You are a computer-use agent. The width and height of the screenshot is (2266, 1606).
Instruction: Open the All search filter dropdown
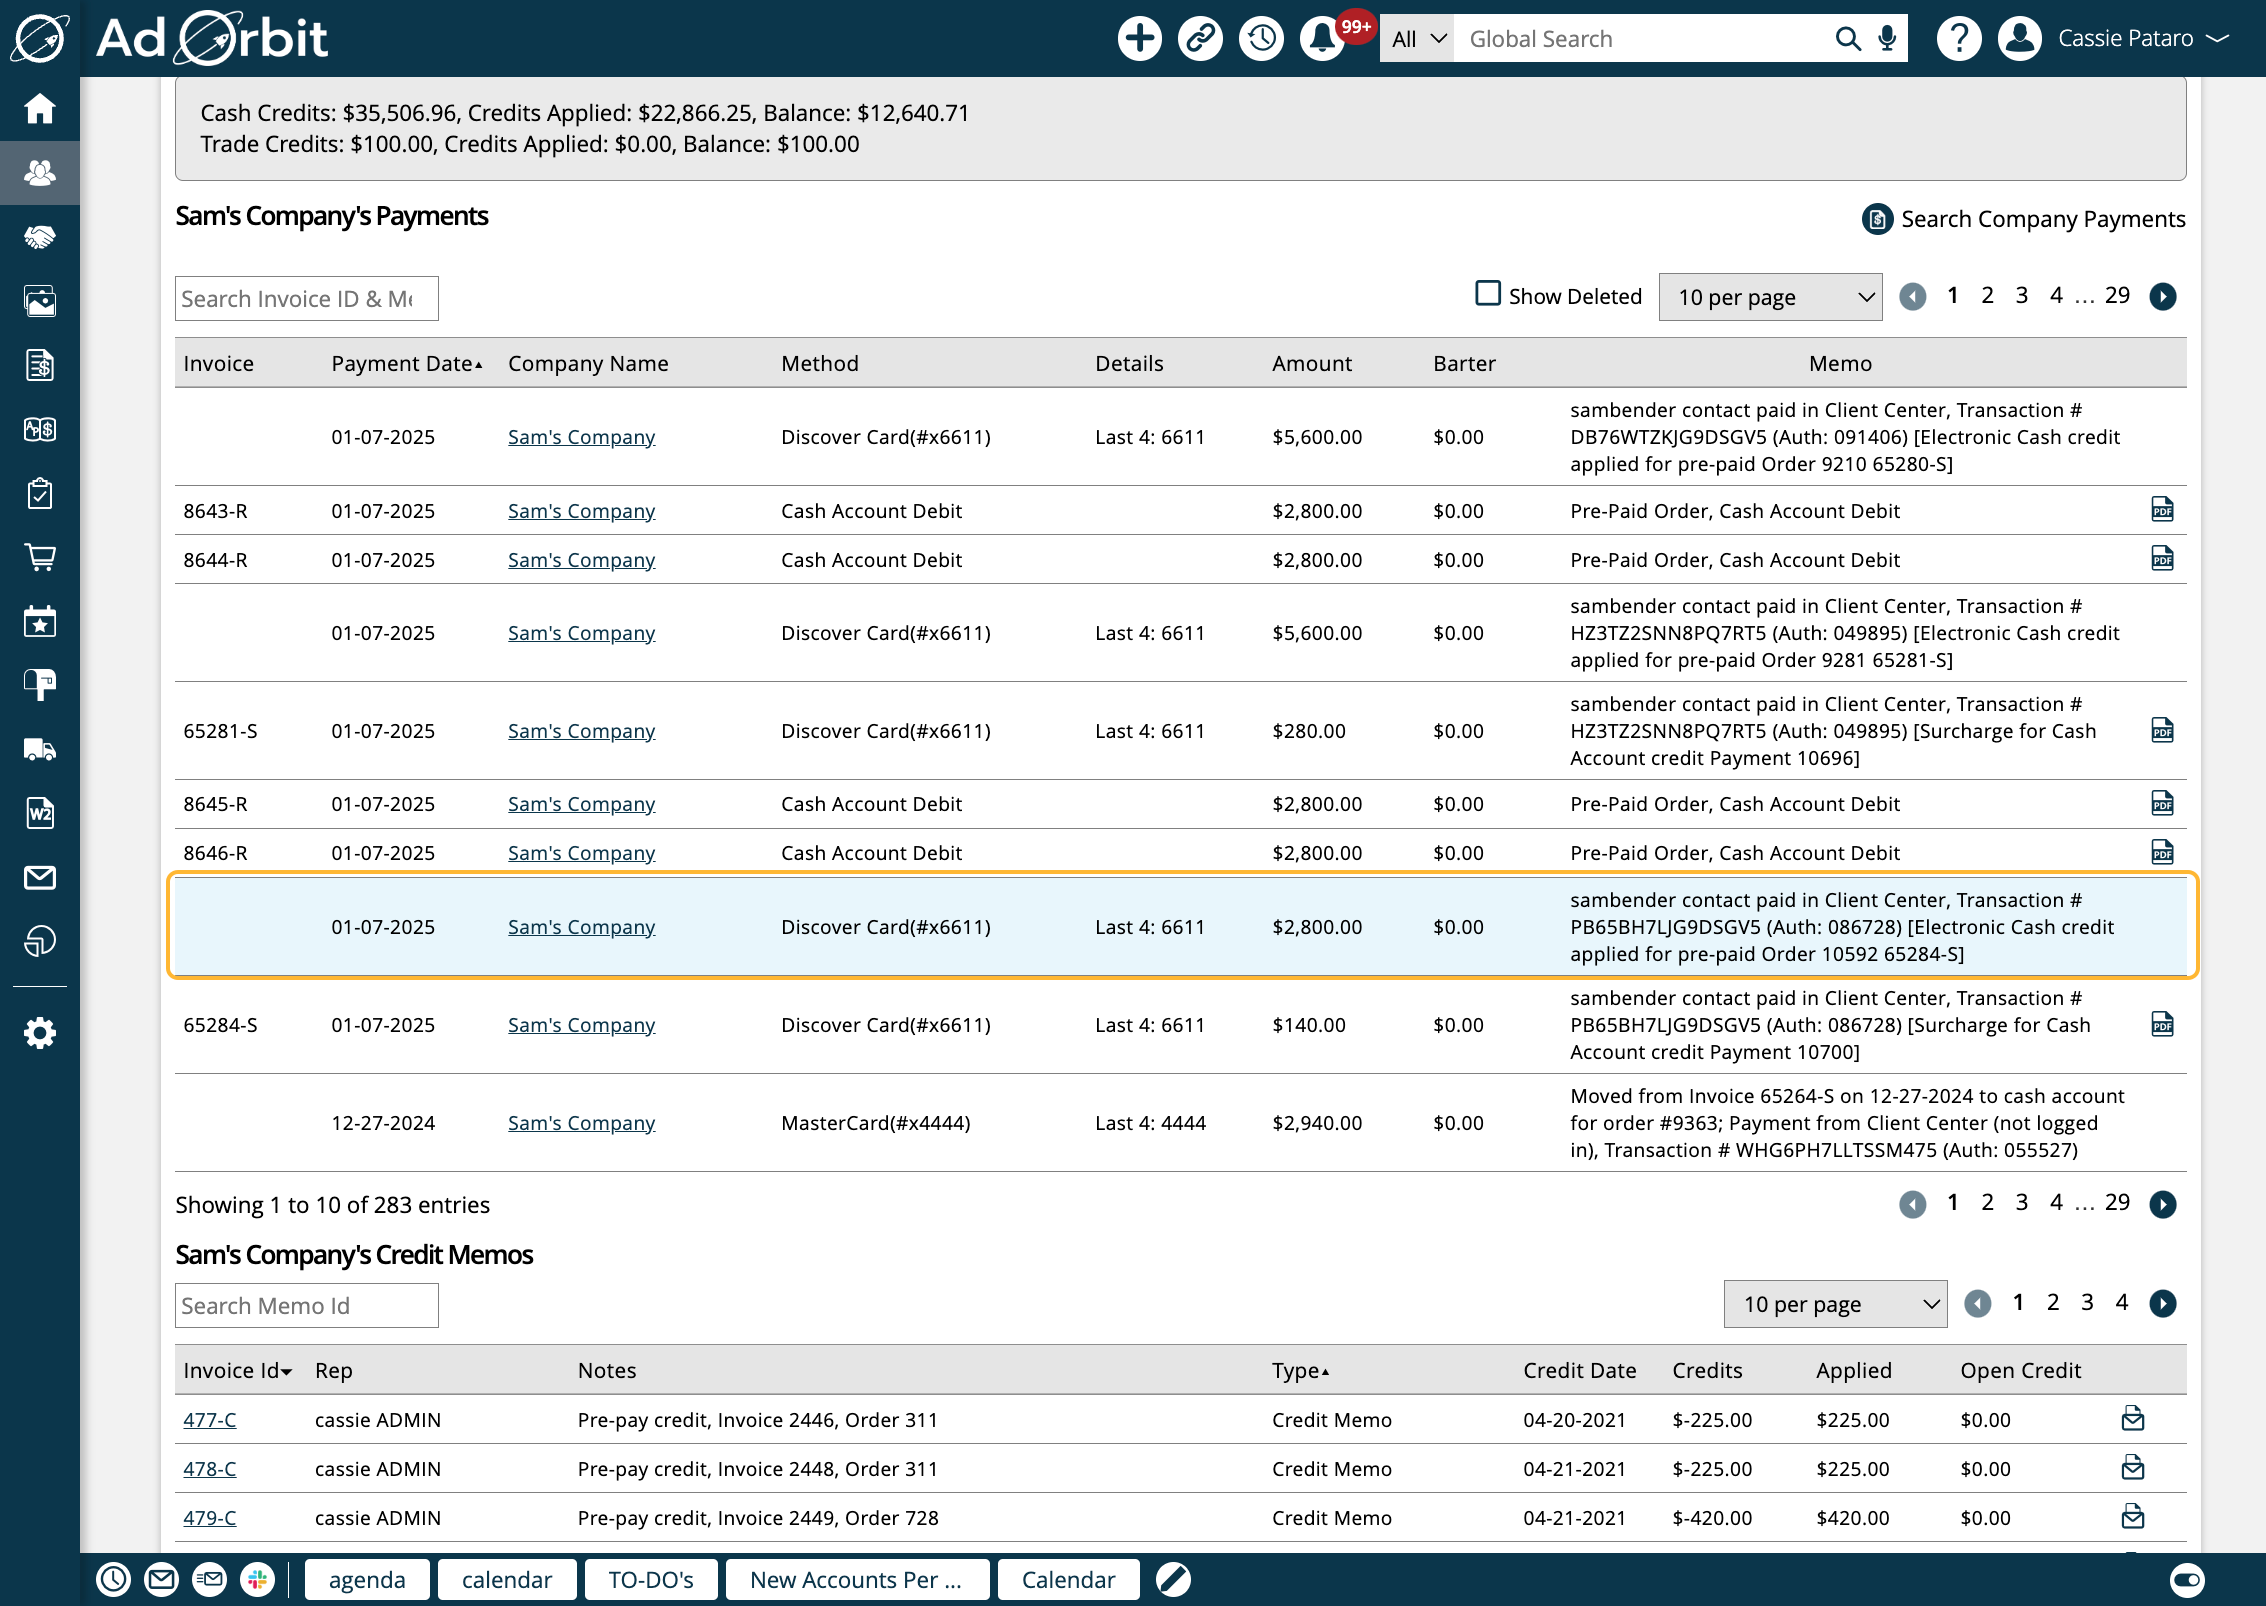click(x=1415, y=37)
